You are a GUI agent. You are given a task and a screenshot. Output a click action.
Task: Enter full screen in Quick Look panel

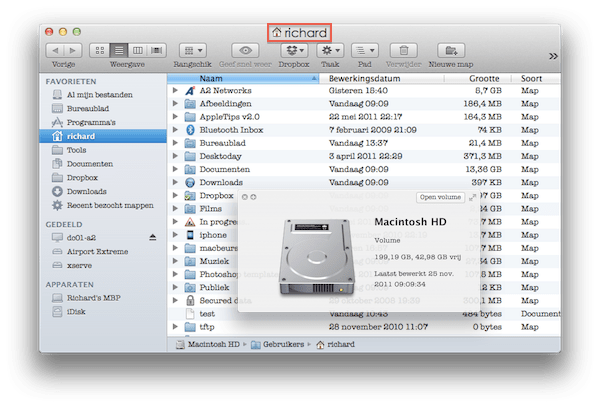coord(473,197)
